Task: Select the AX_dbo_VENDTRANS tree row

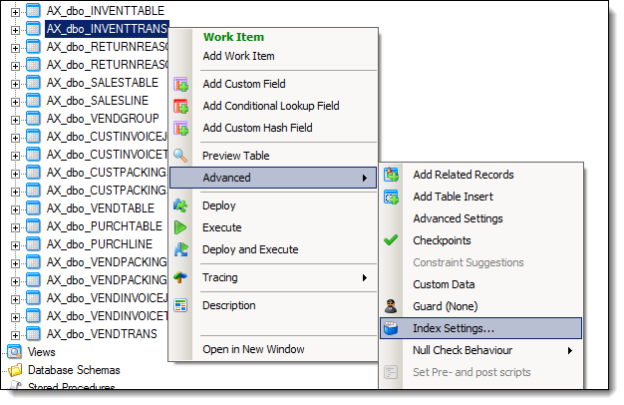Action: coord(102,333)
